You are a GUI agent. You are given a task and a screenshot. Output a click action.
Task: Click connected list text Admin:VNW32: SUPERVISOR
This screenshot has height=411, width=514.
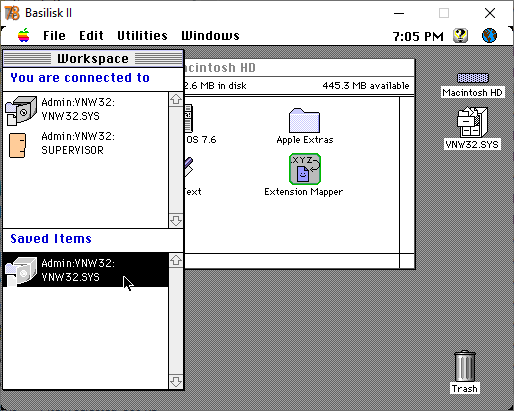(x=78, y=143)
